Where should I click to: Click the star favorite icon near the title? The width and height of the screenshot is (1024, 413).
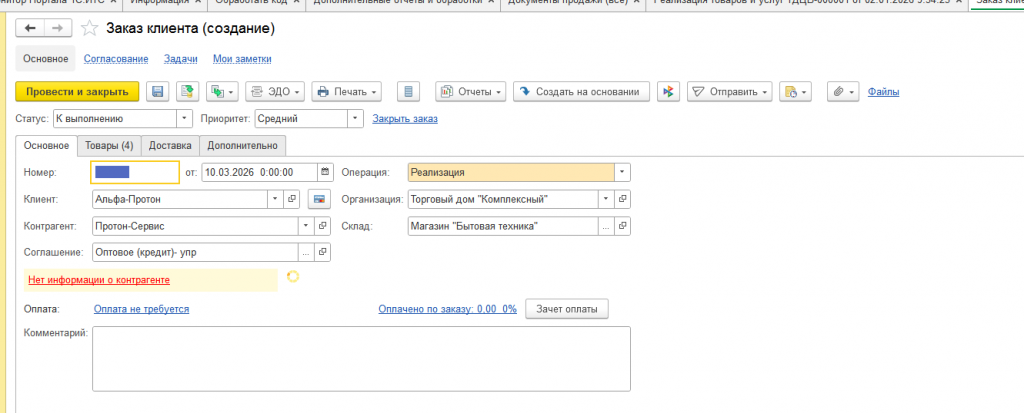[x=89, y=28]
